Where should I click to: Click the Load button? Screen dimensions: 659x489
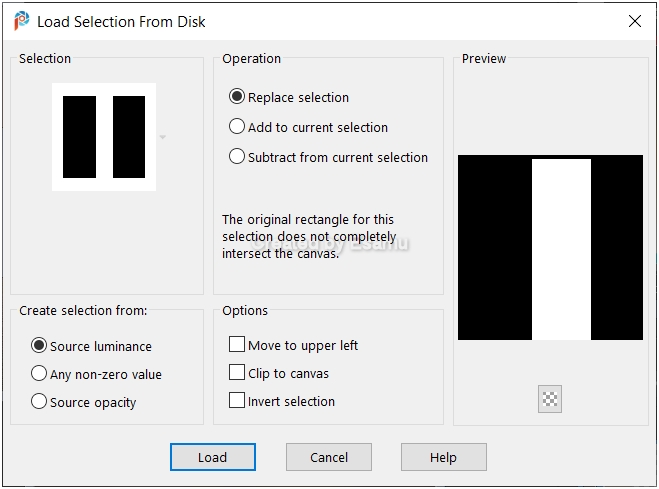click(213, 457)
